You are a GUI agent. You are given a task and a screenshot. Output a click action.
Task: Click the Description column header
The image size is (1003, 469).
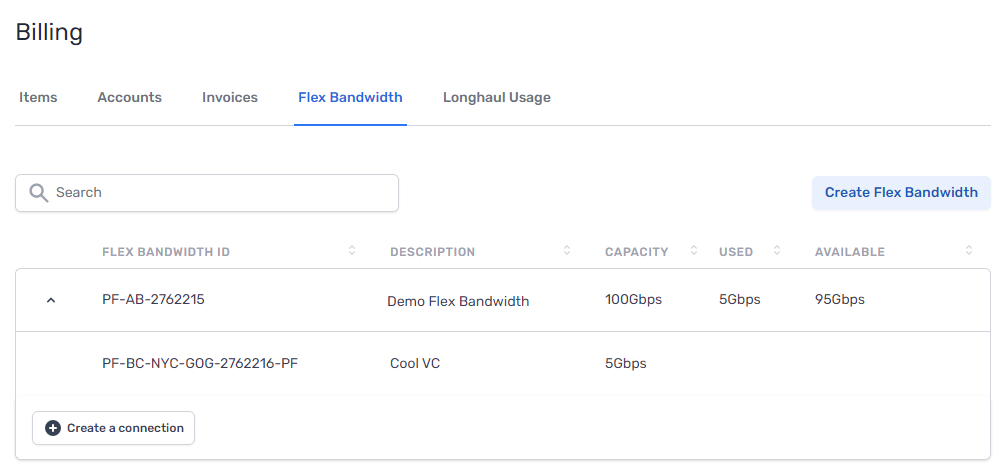pyautogui.click(x=432, y=252)
